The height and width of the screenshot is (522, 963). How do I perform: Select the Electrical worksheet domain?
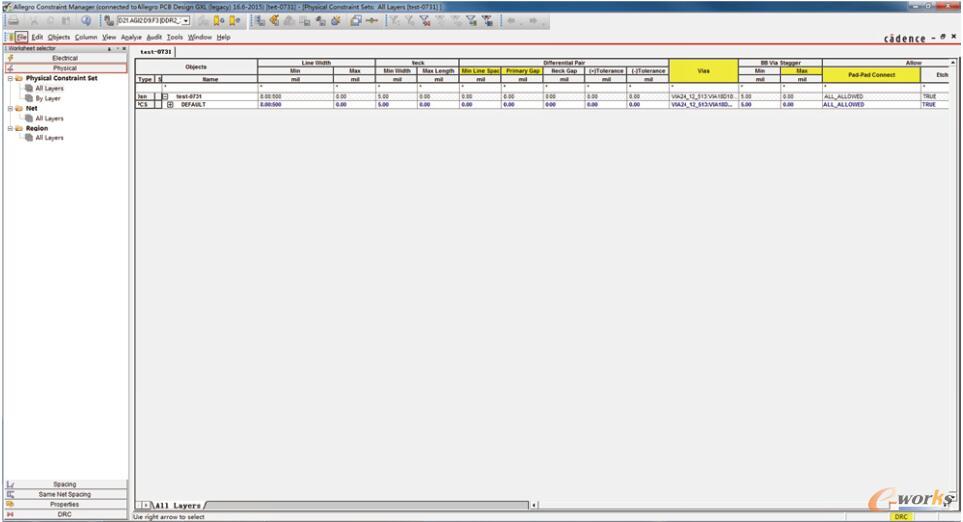tap(65, 58)
